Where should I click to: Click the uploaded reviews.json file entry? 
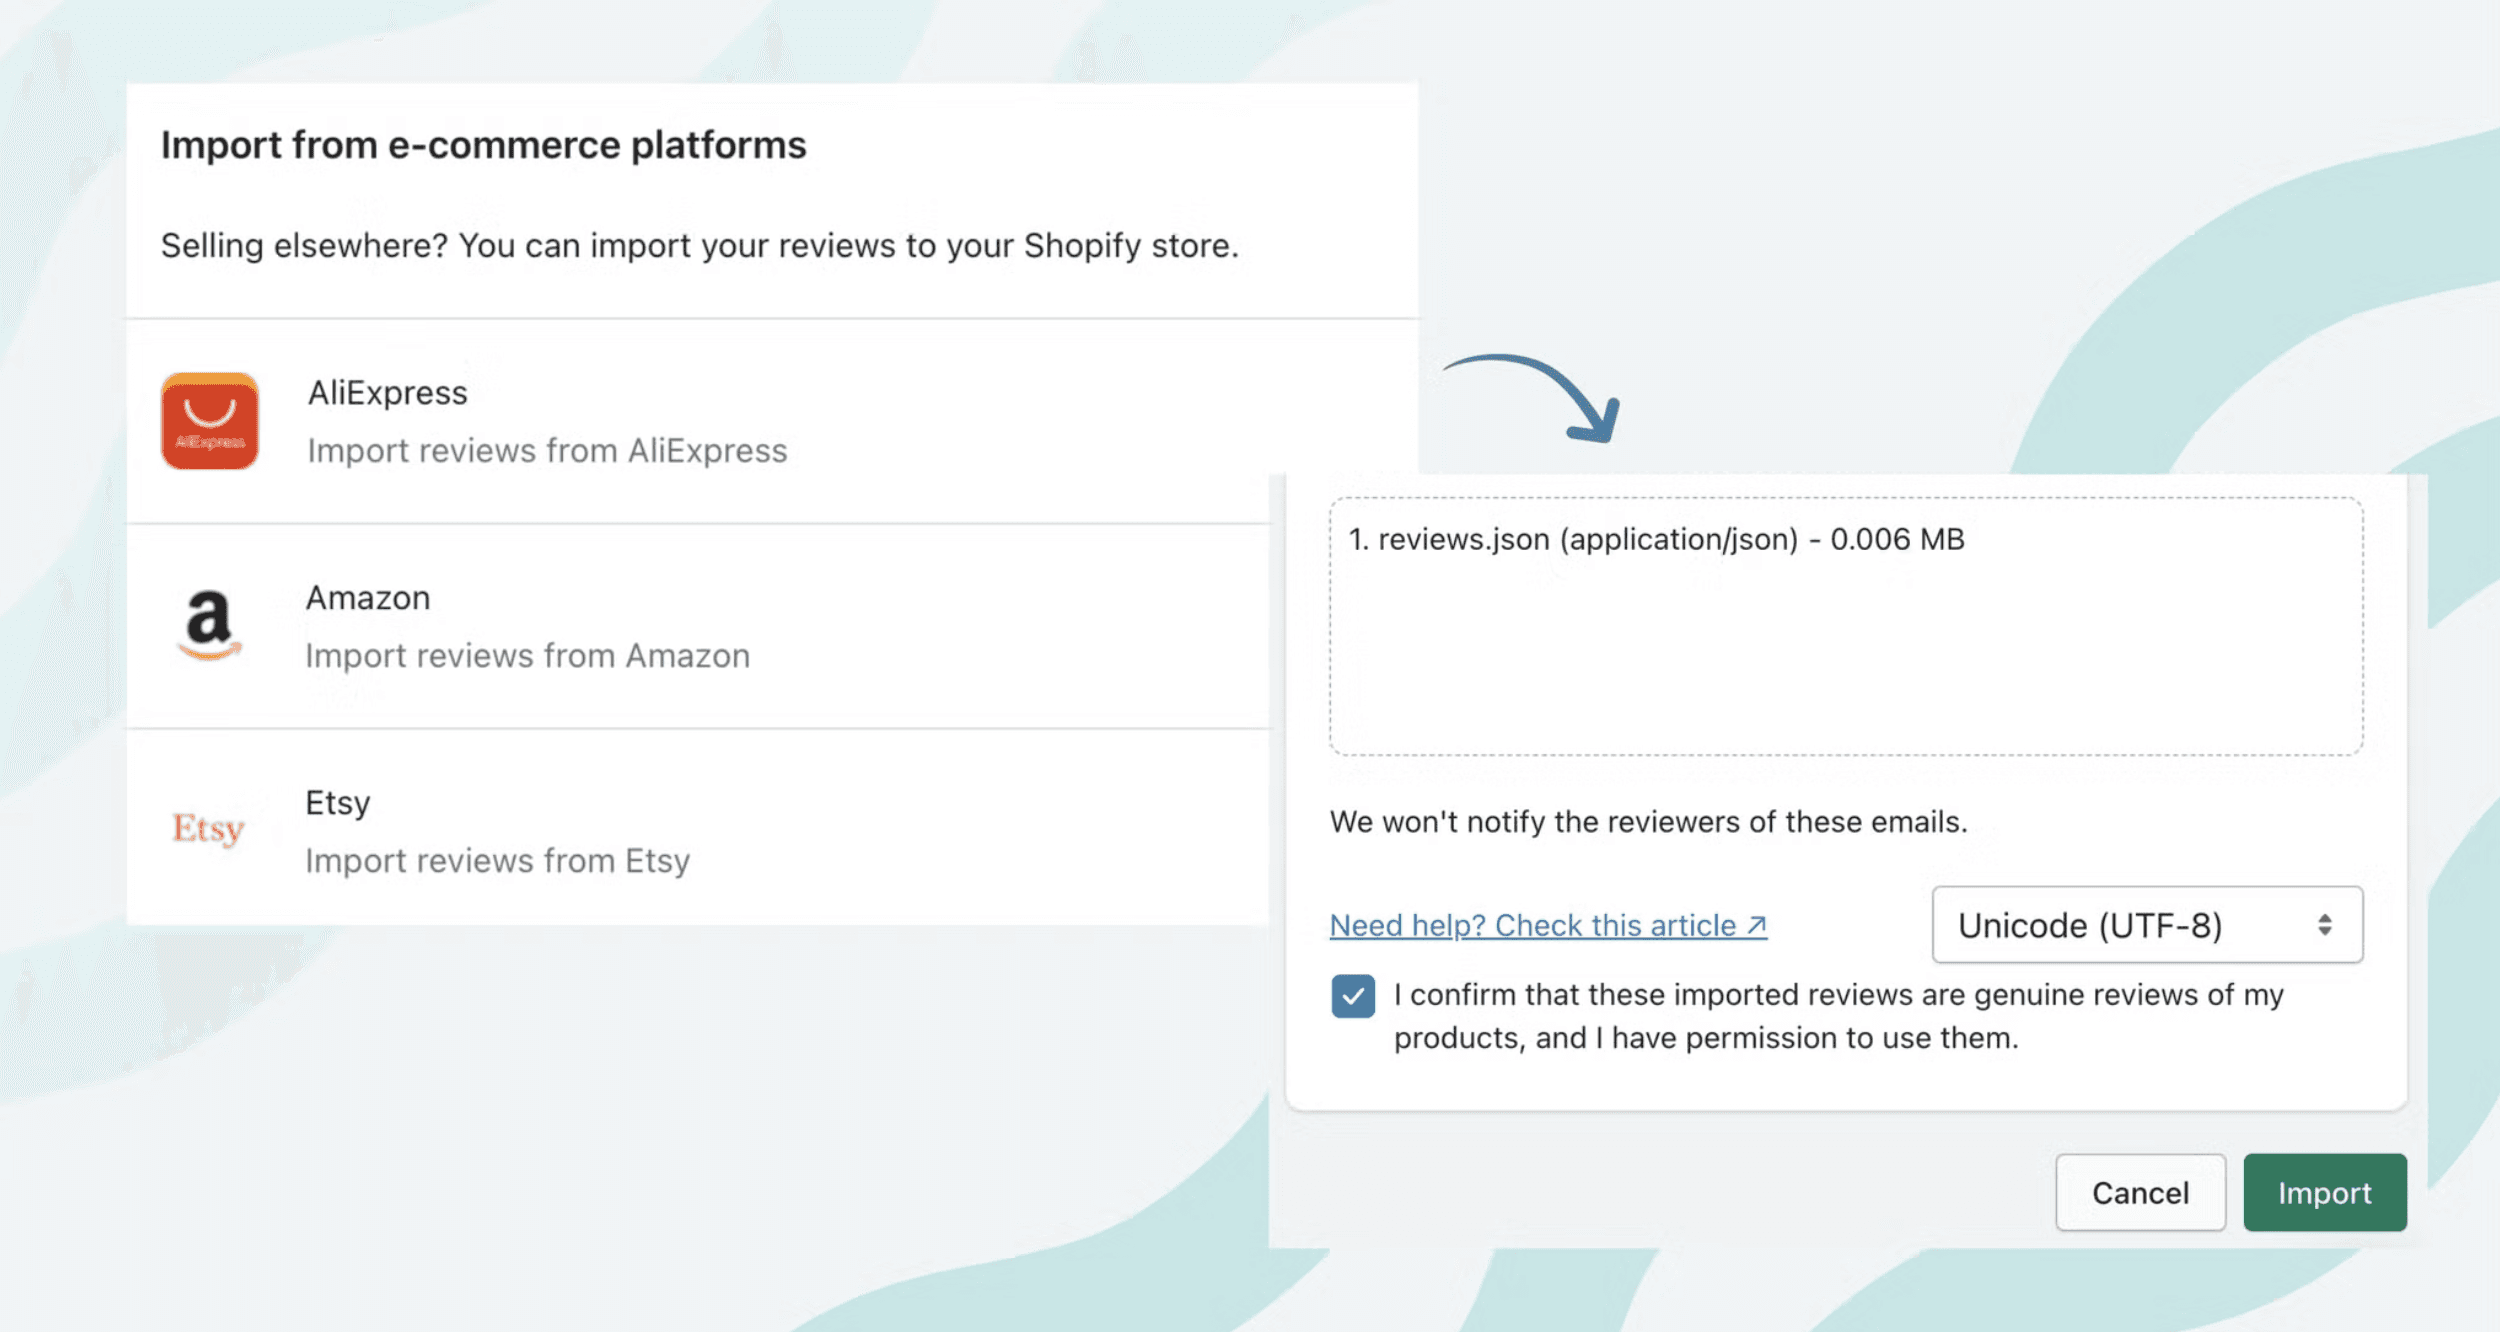click(1656, 540)
